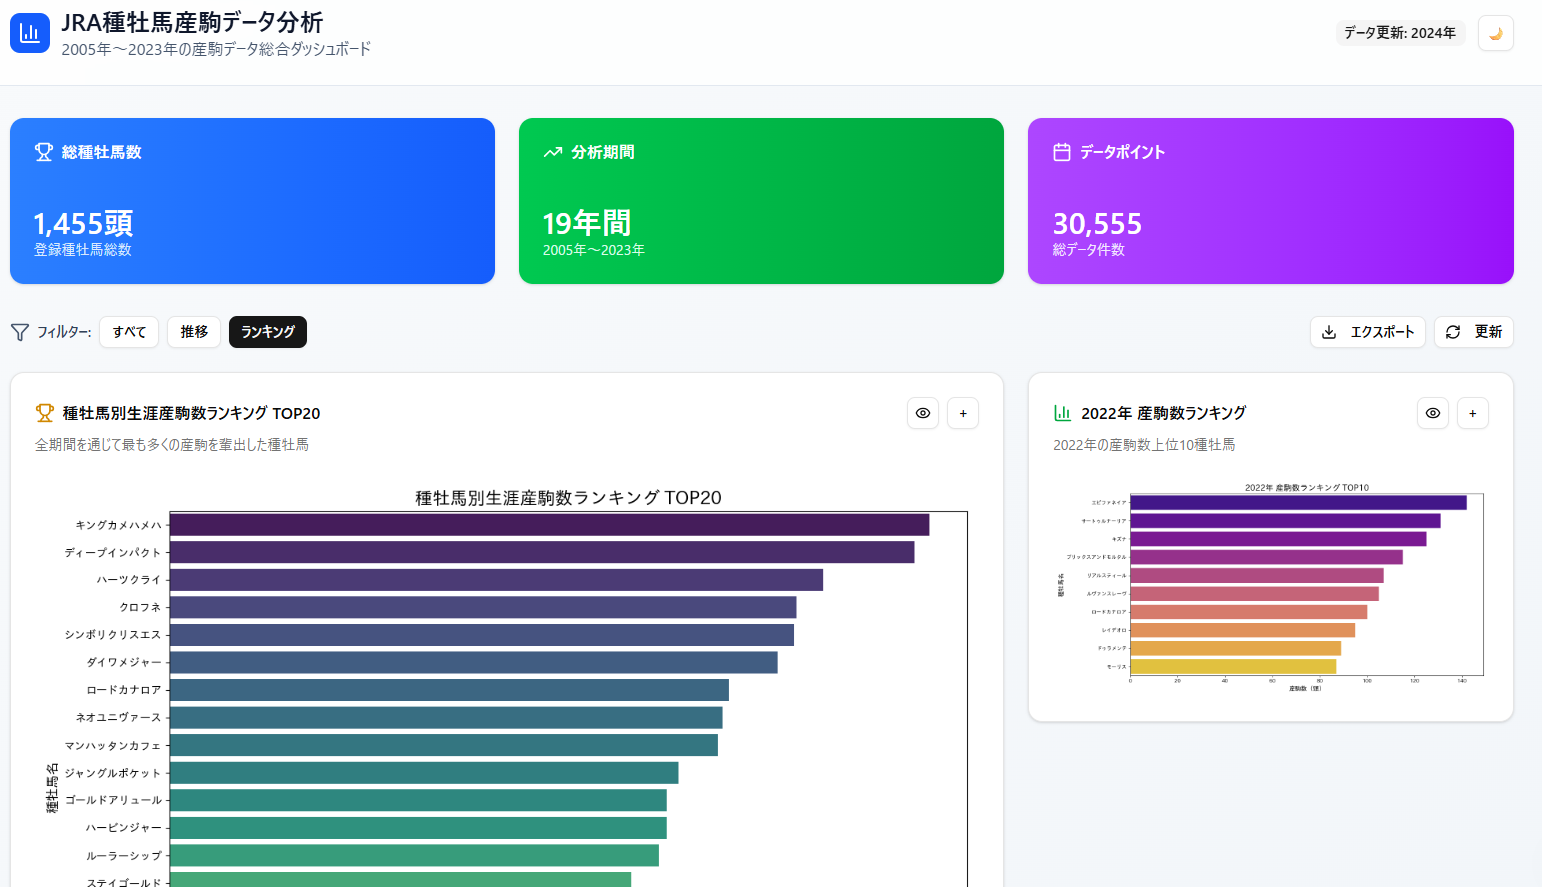Click the 種牡馬別生涯産駒数ランキング TOP20 card heading

pyautogui.click(x=192, y=413)
